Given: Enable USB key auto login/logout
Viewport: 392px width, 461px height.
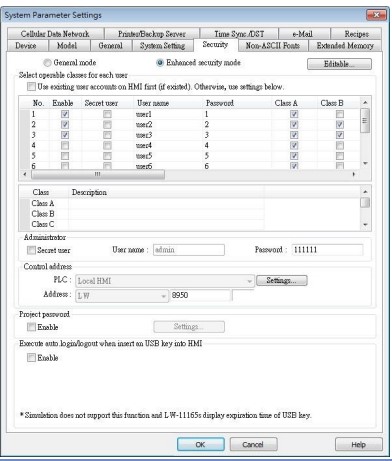Looking at the screenshot, I should point(31,358).
